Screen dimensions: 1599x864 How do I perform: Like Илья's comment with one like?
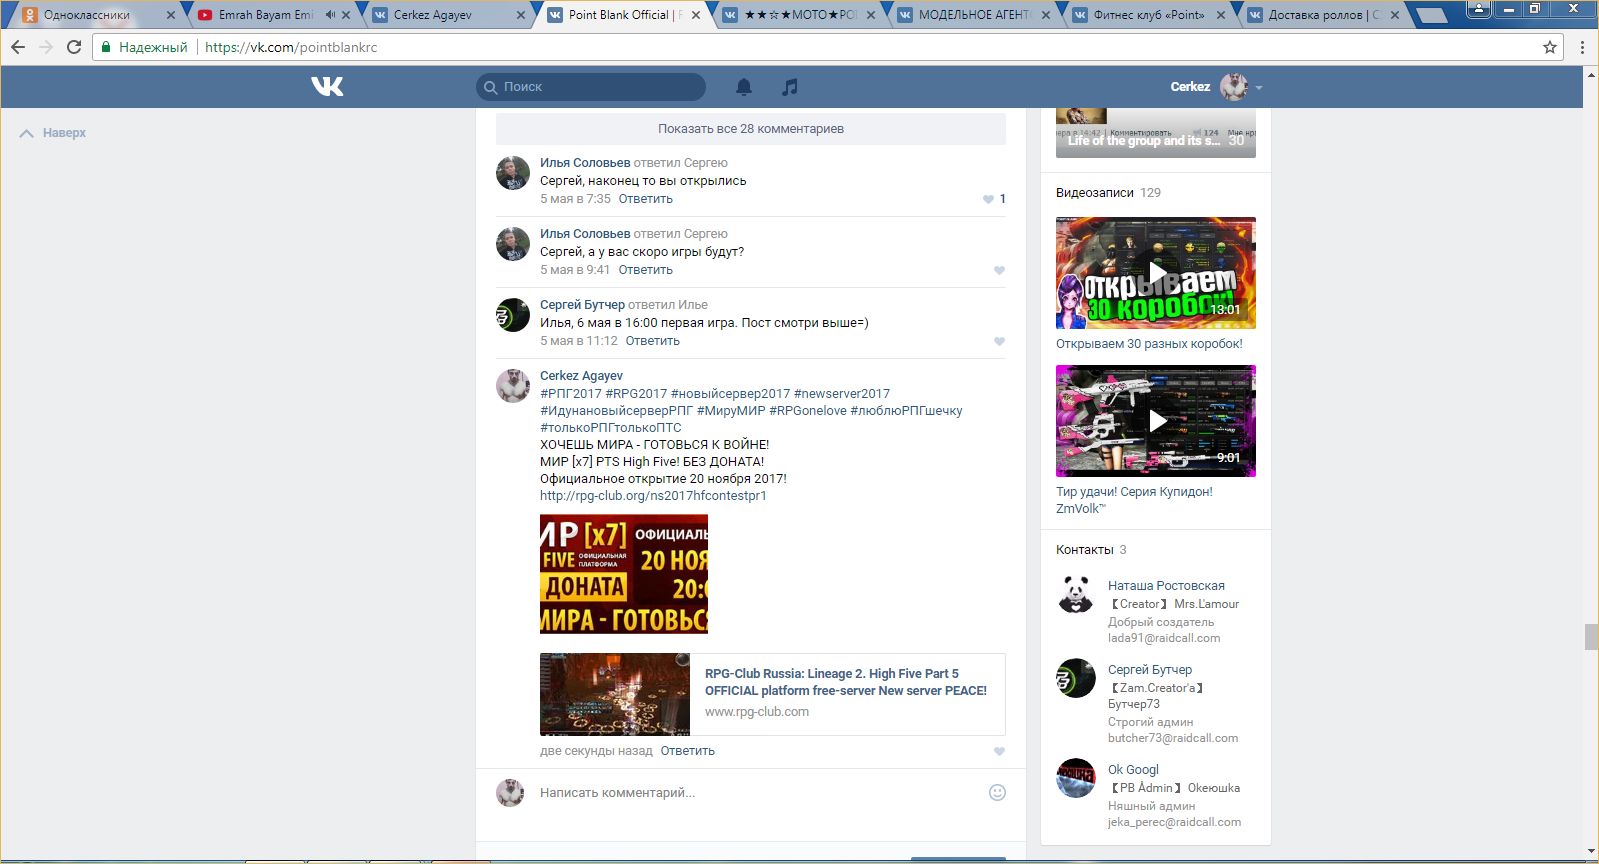(989, 199)
